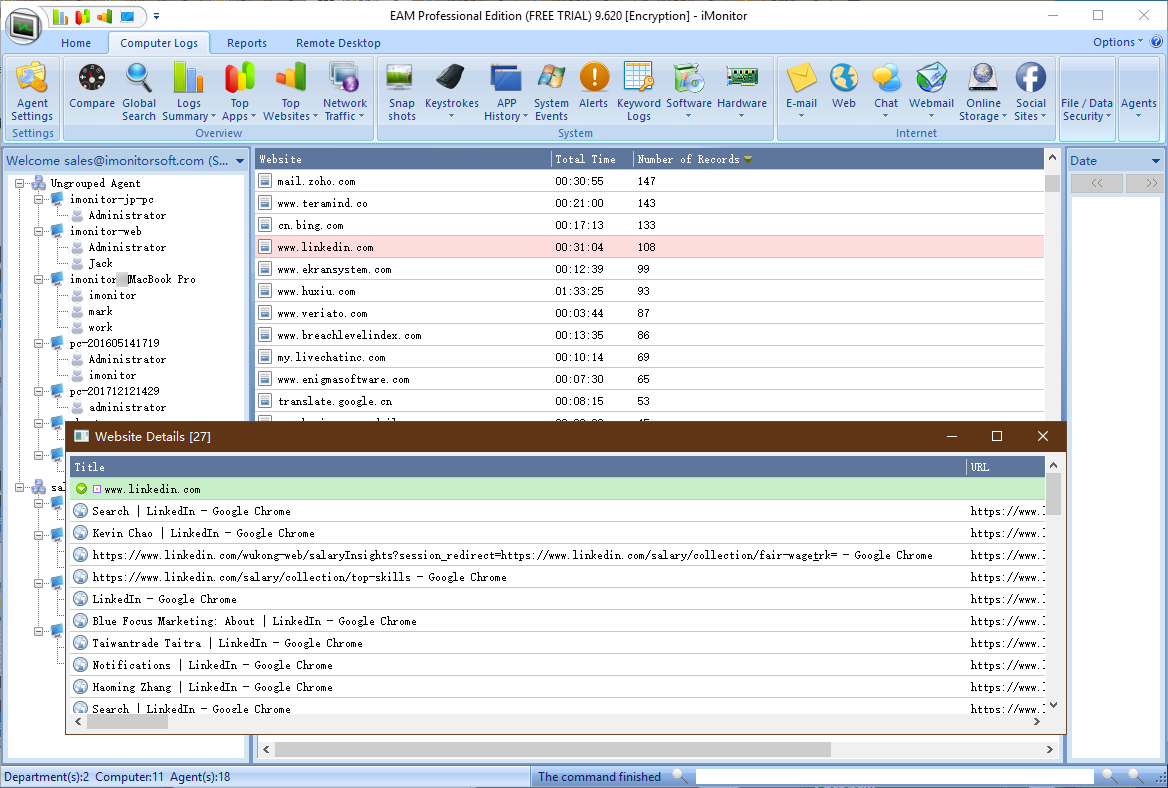Collapse the imonitor-web computer node
The height and width of the screenshot is (788, 1168).
click(38, 232)
